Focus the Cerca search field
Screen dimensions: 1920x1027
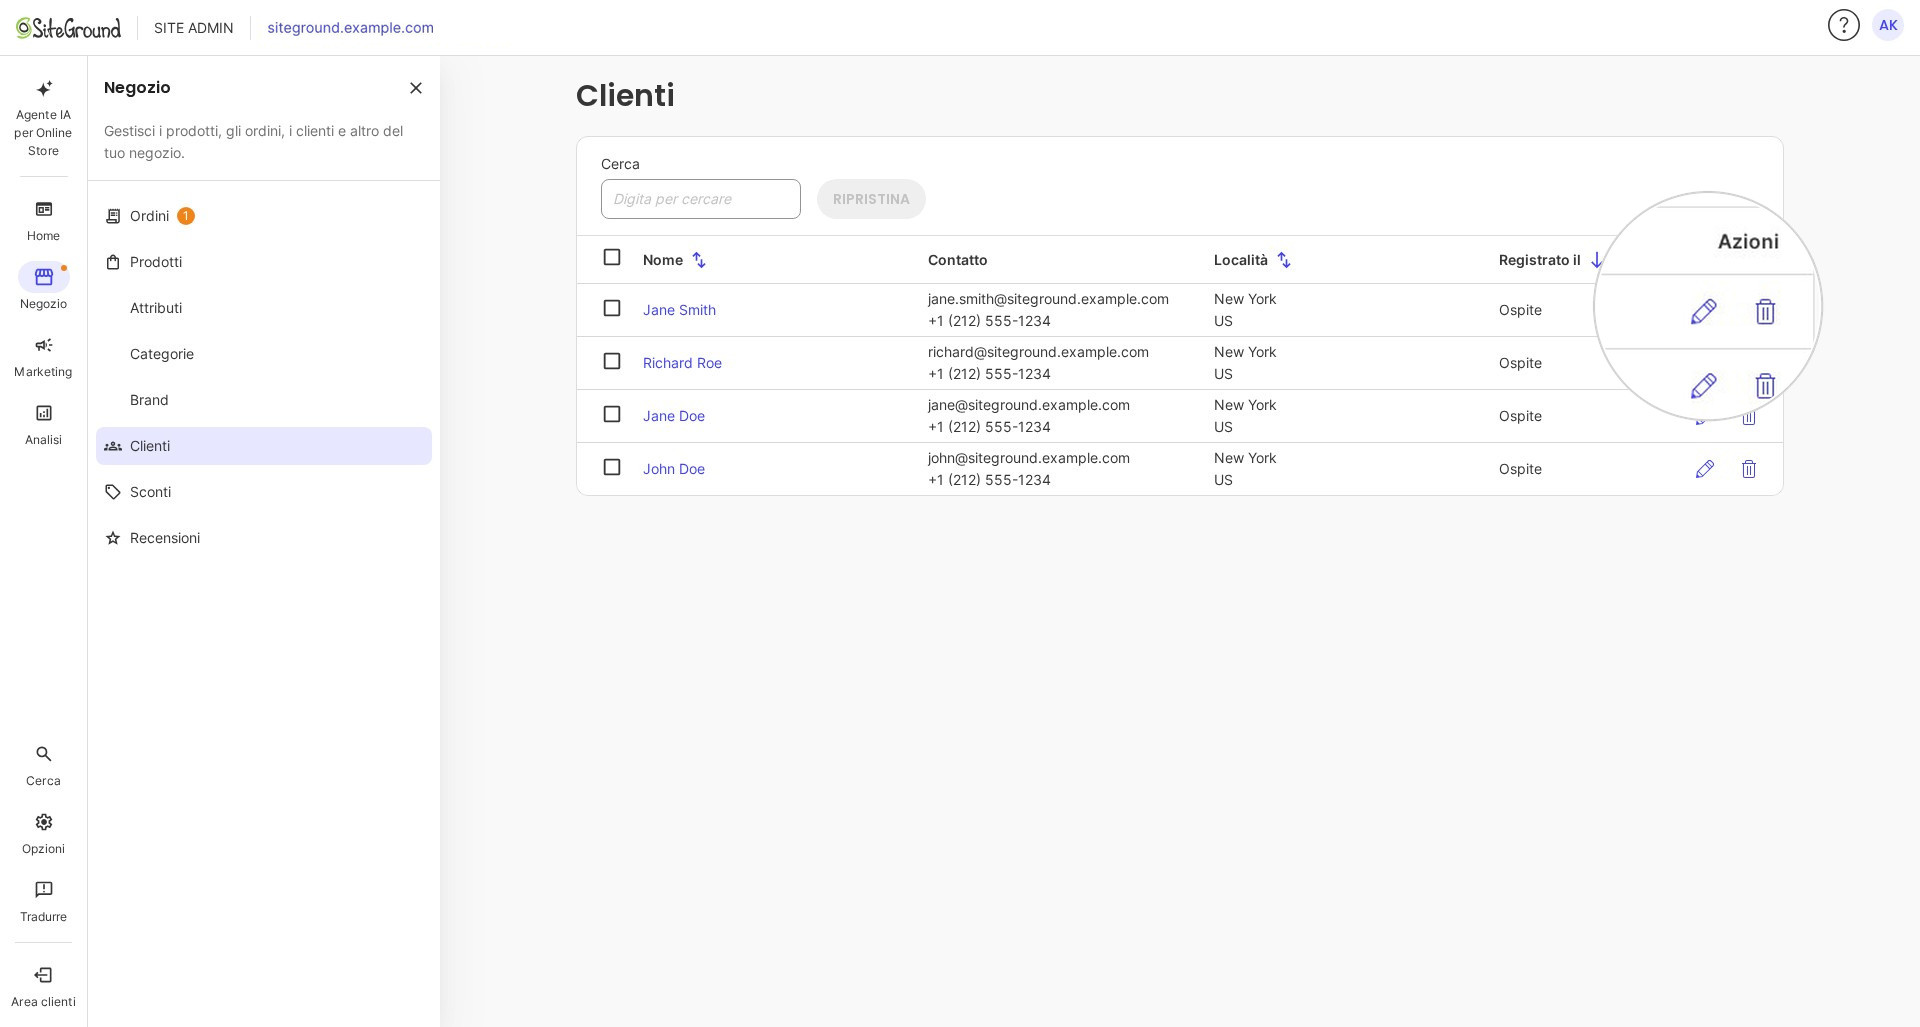701,199
